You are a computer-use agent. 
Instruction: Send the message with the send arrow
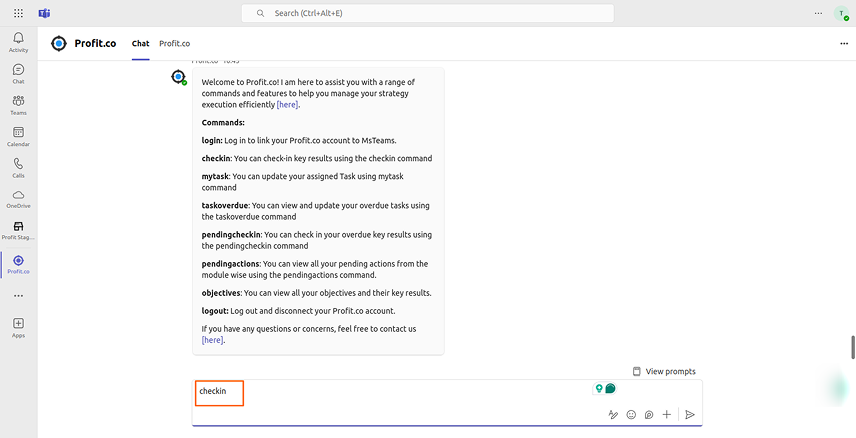point(690,415)
